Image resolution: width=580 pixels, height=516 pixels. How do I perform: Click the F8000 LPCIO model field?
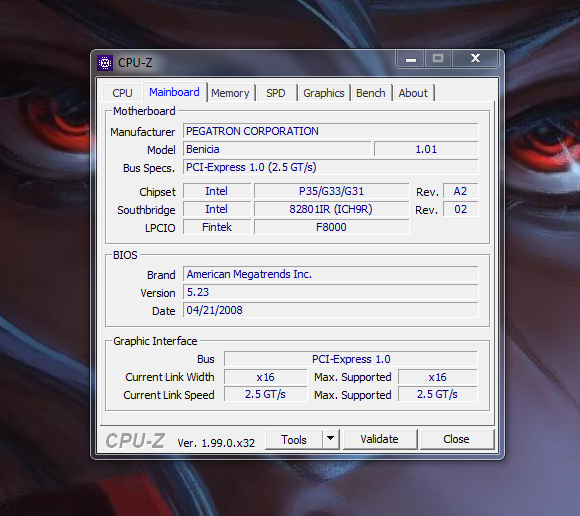pyautogui.click(x=331, y=227)
